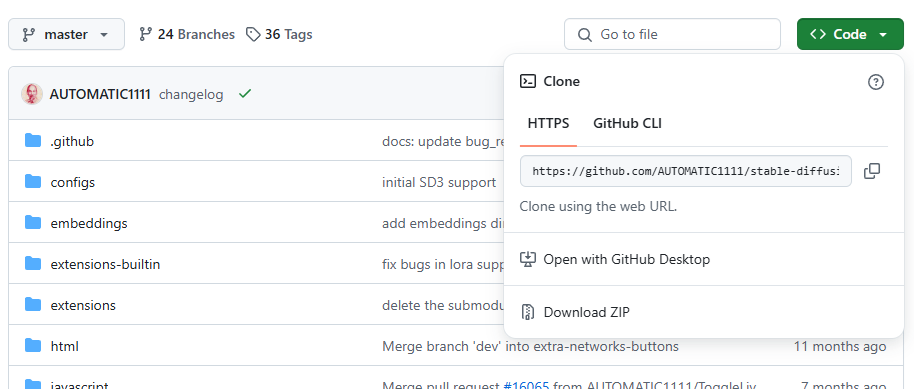Open the embeddings folder

pyautogui.click(x=89, y=223)
